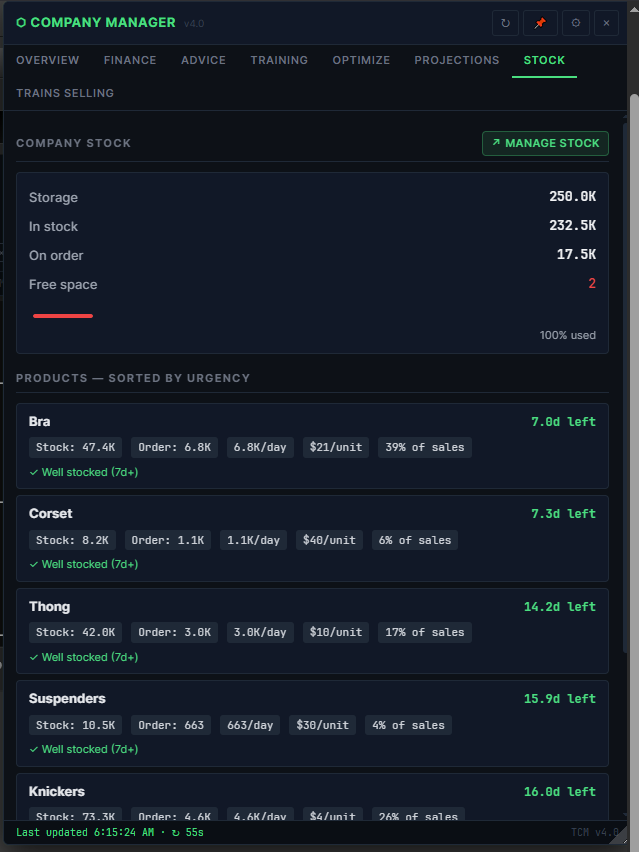The height and width of the screenshot is (852, 639).
Task: Click the refresh icon in header
Action: click(x=505, y=23)
